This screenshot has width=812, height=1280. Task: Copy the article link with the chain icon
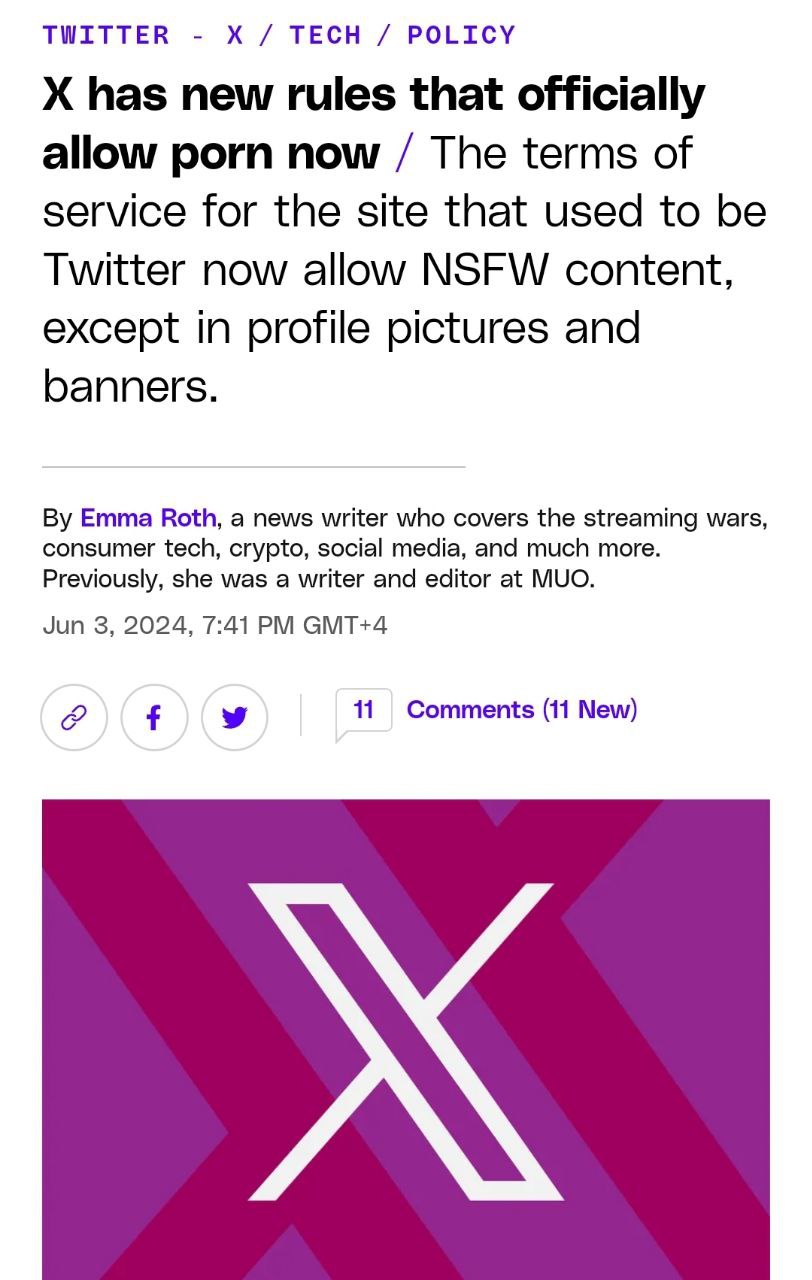(74, 717)
